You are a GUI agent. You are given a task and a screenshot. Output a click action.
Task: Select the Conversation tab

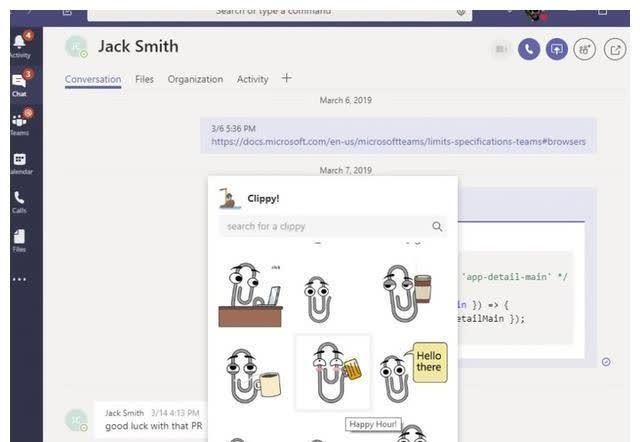93,79
